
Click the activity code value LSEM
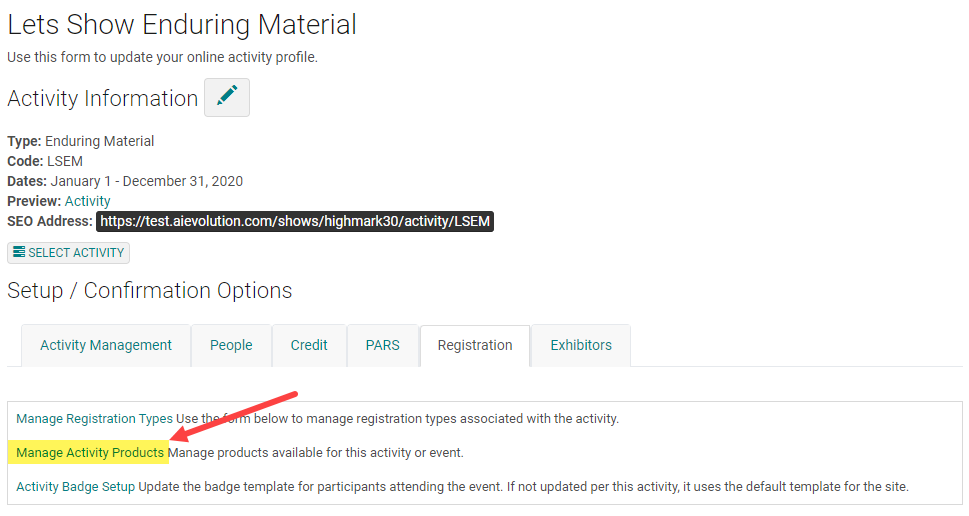65,161
